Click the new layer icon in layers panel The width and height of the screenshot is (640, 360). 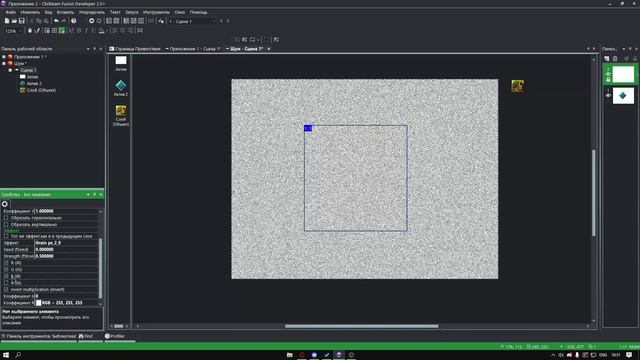pyautogui.click(x=607, y=59)
